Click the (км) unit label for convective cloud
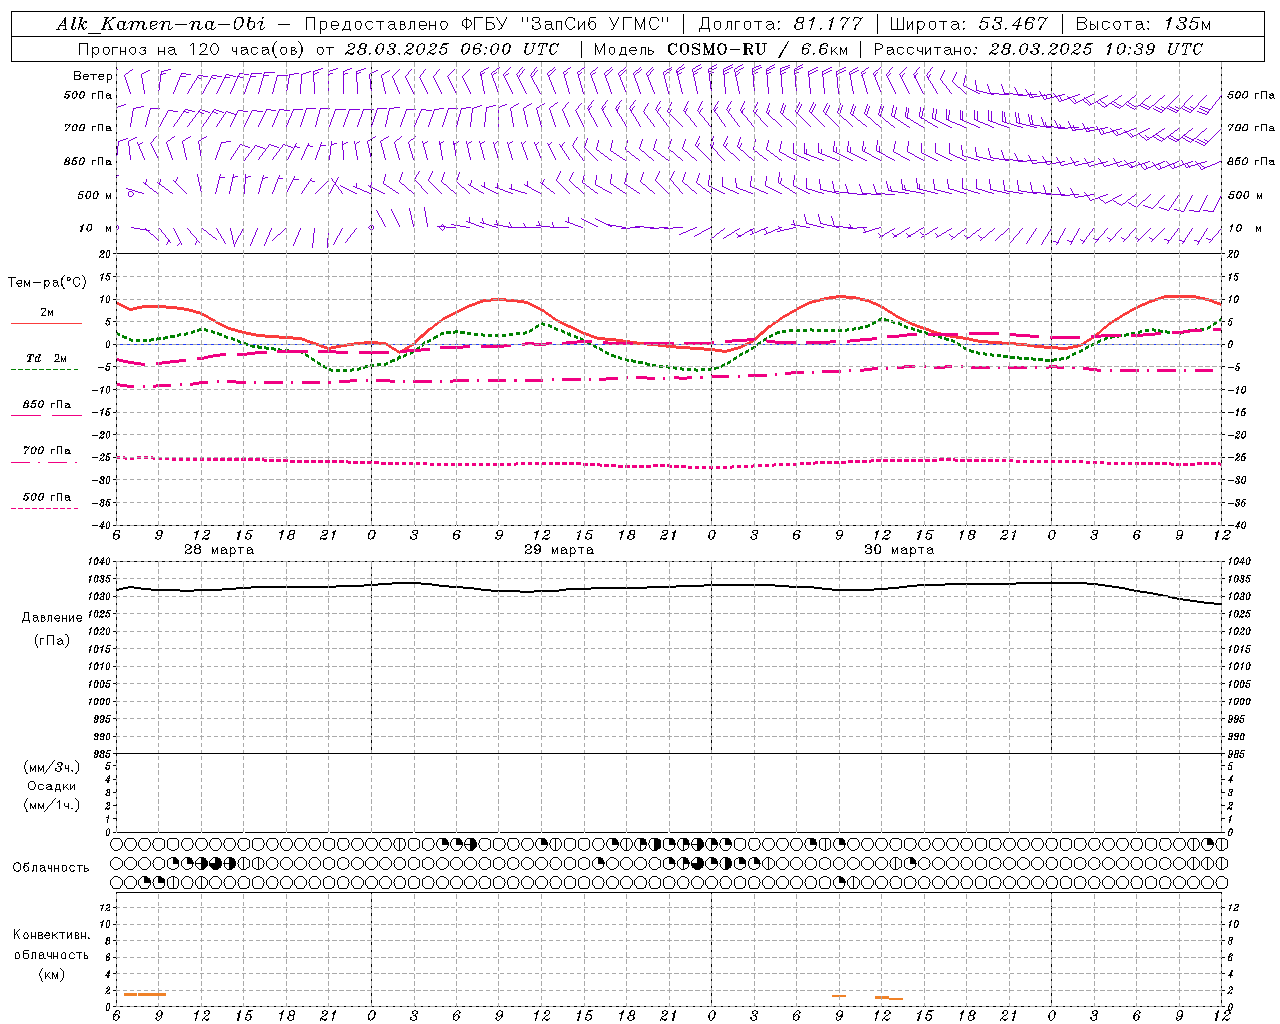Viewport: 1280px width, 1024px height. coord(52,974)
